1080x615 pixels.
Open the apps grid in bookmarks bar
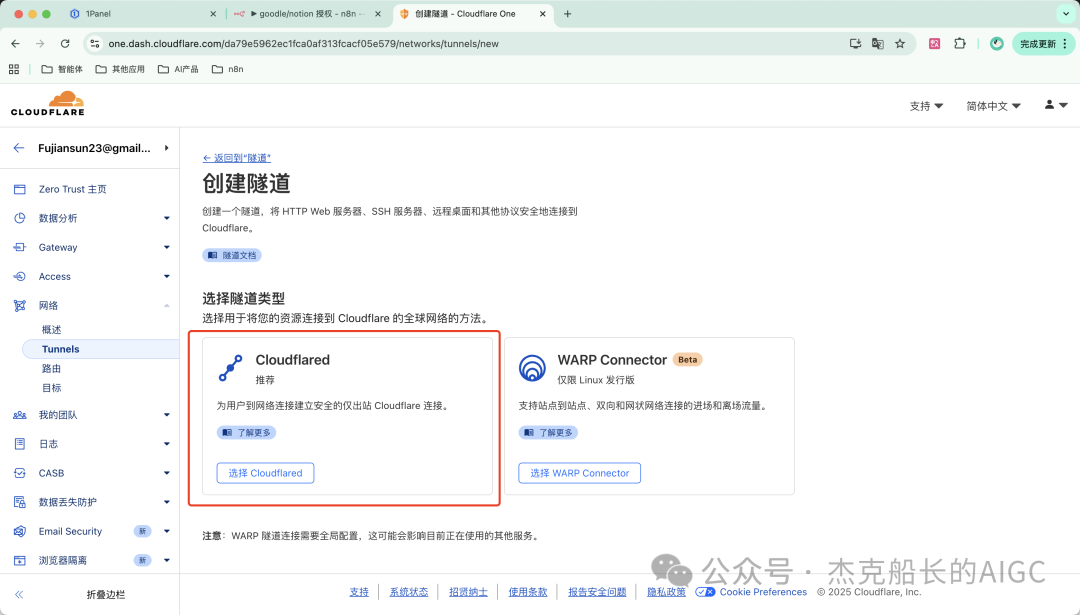(14, 69)
